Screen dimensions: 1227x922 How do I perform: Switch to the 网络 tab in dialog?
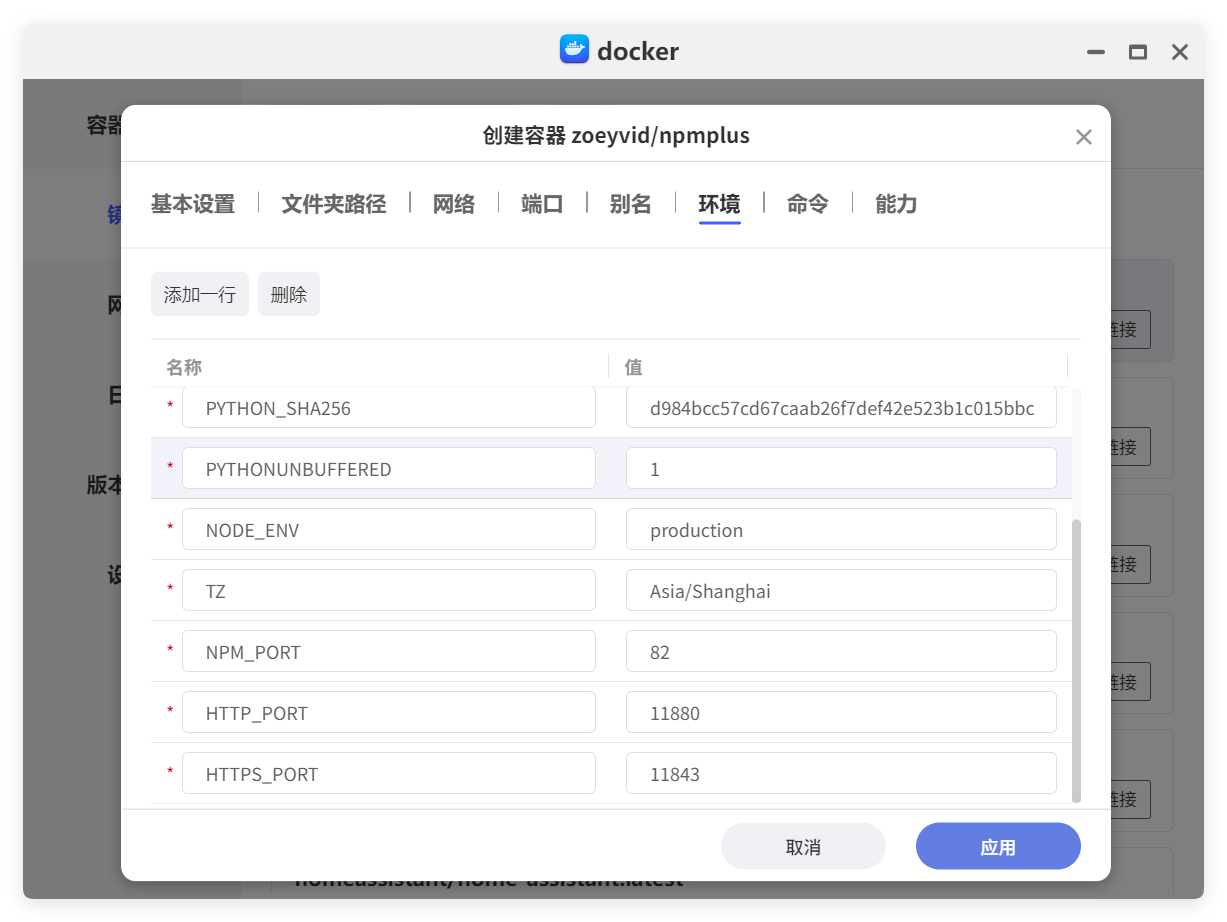pos(453,203)
